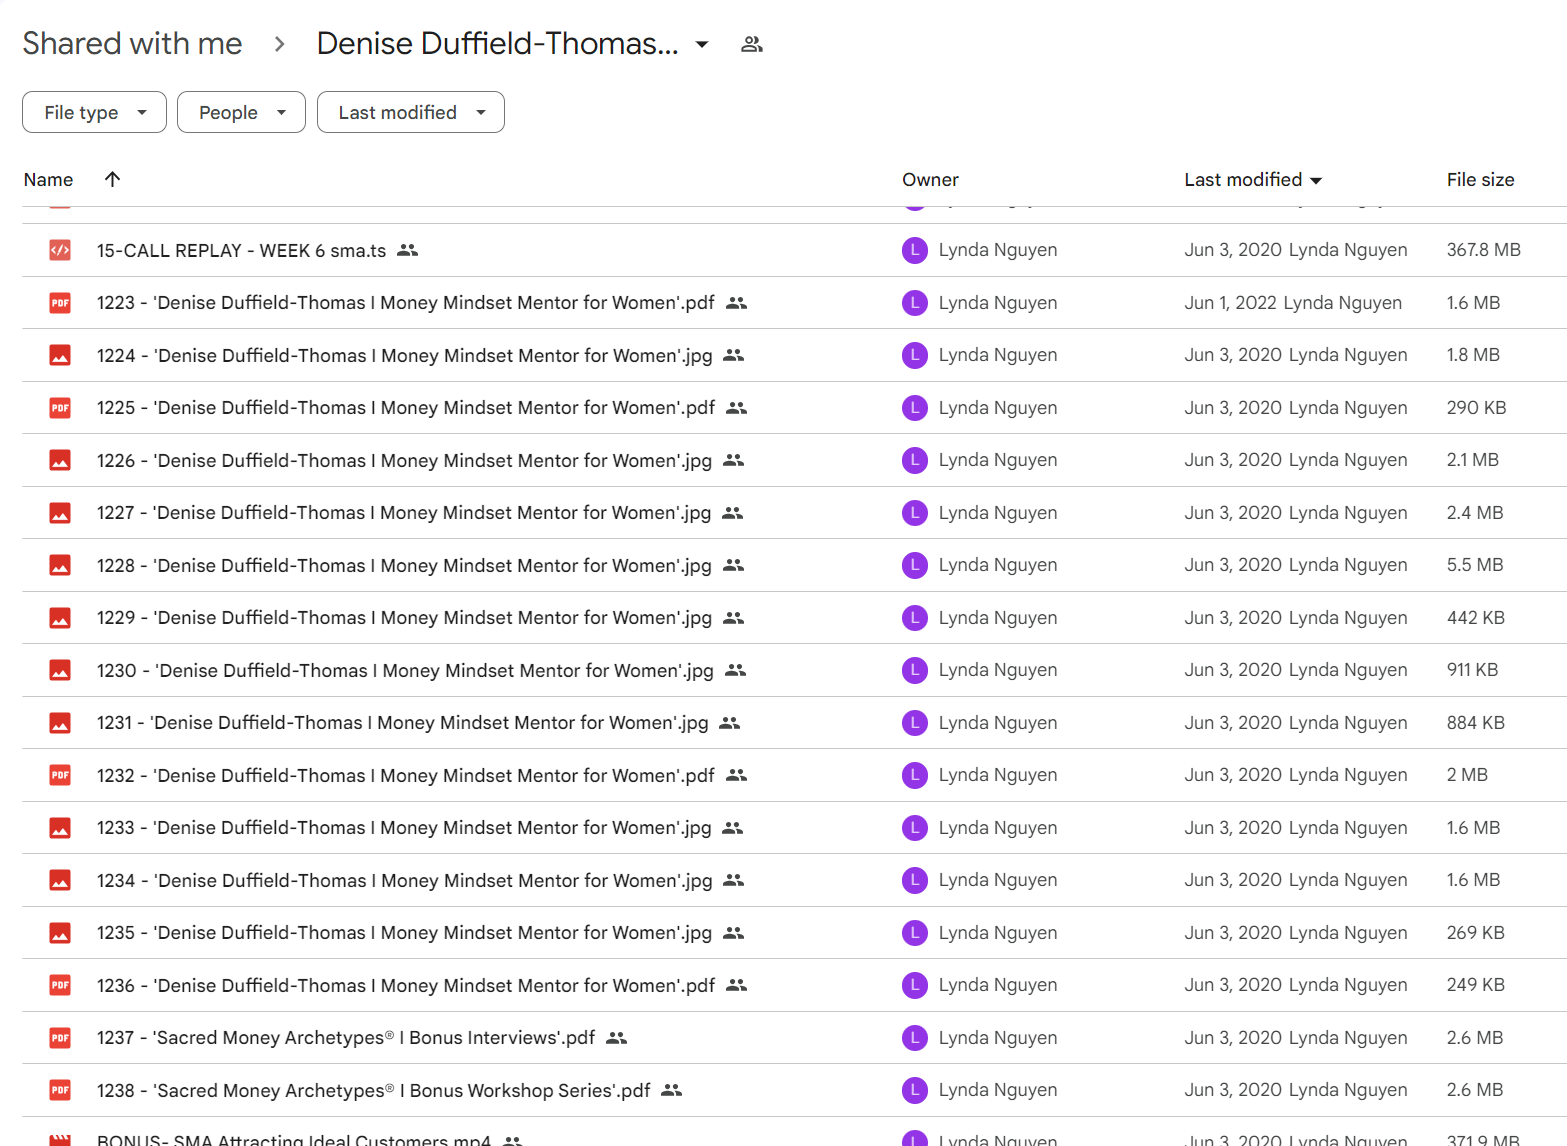Click the shared icon next to file 1230
Screen dimensions: 1567x1146
(x=735, y=670)
